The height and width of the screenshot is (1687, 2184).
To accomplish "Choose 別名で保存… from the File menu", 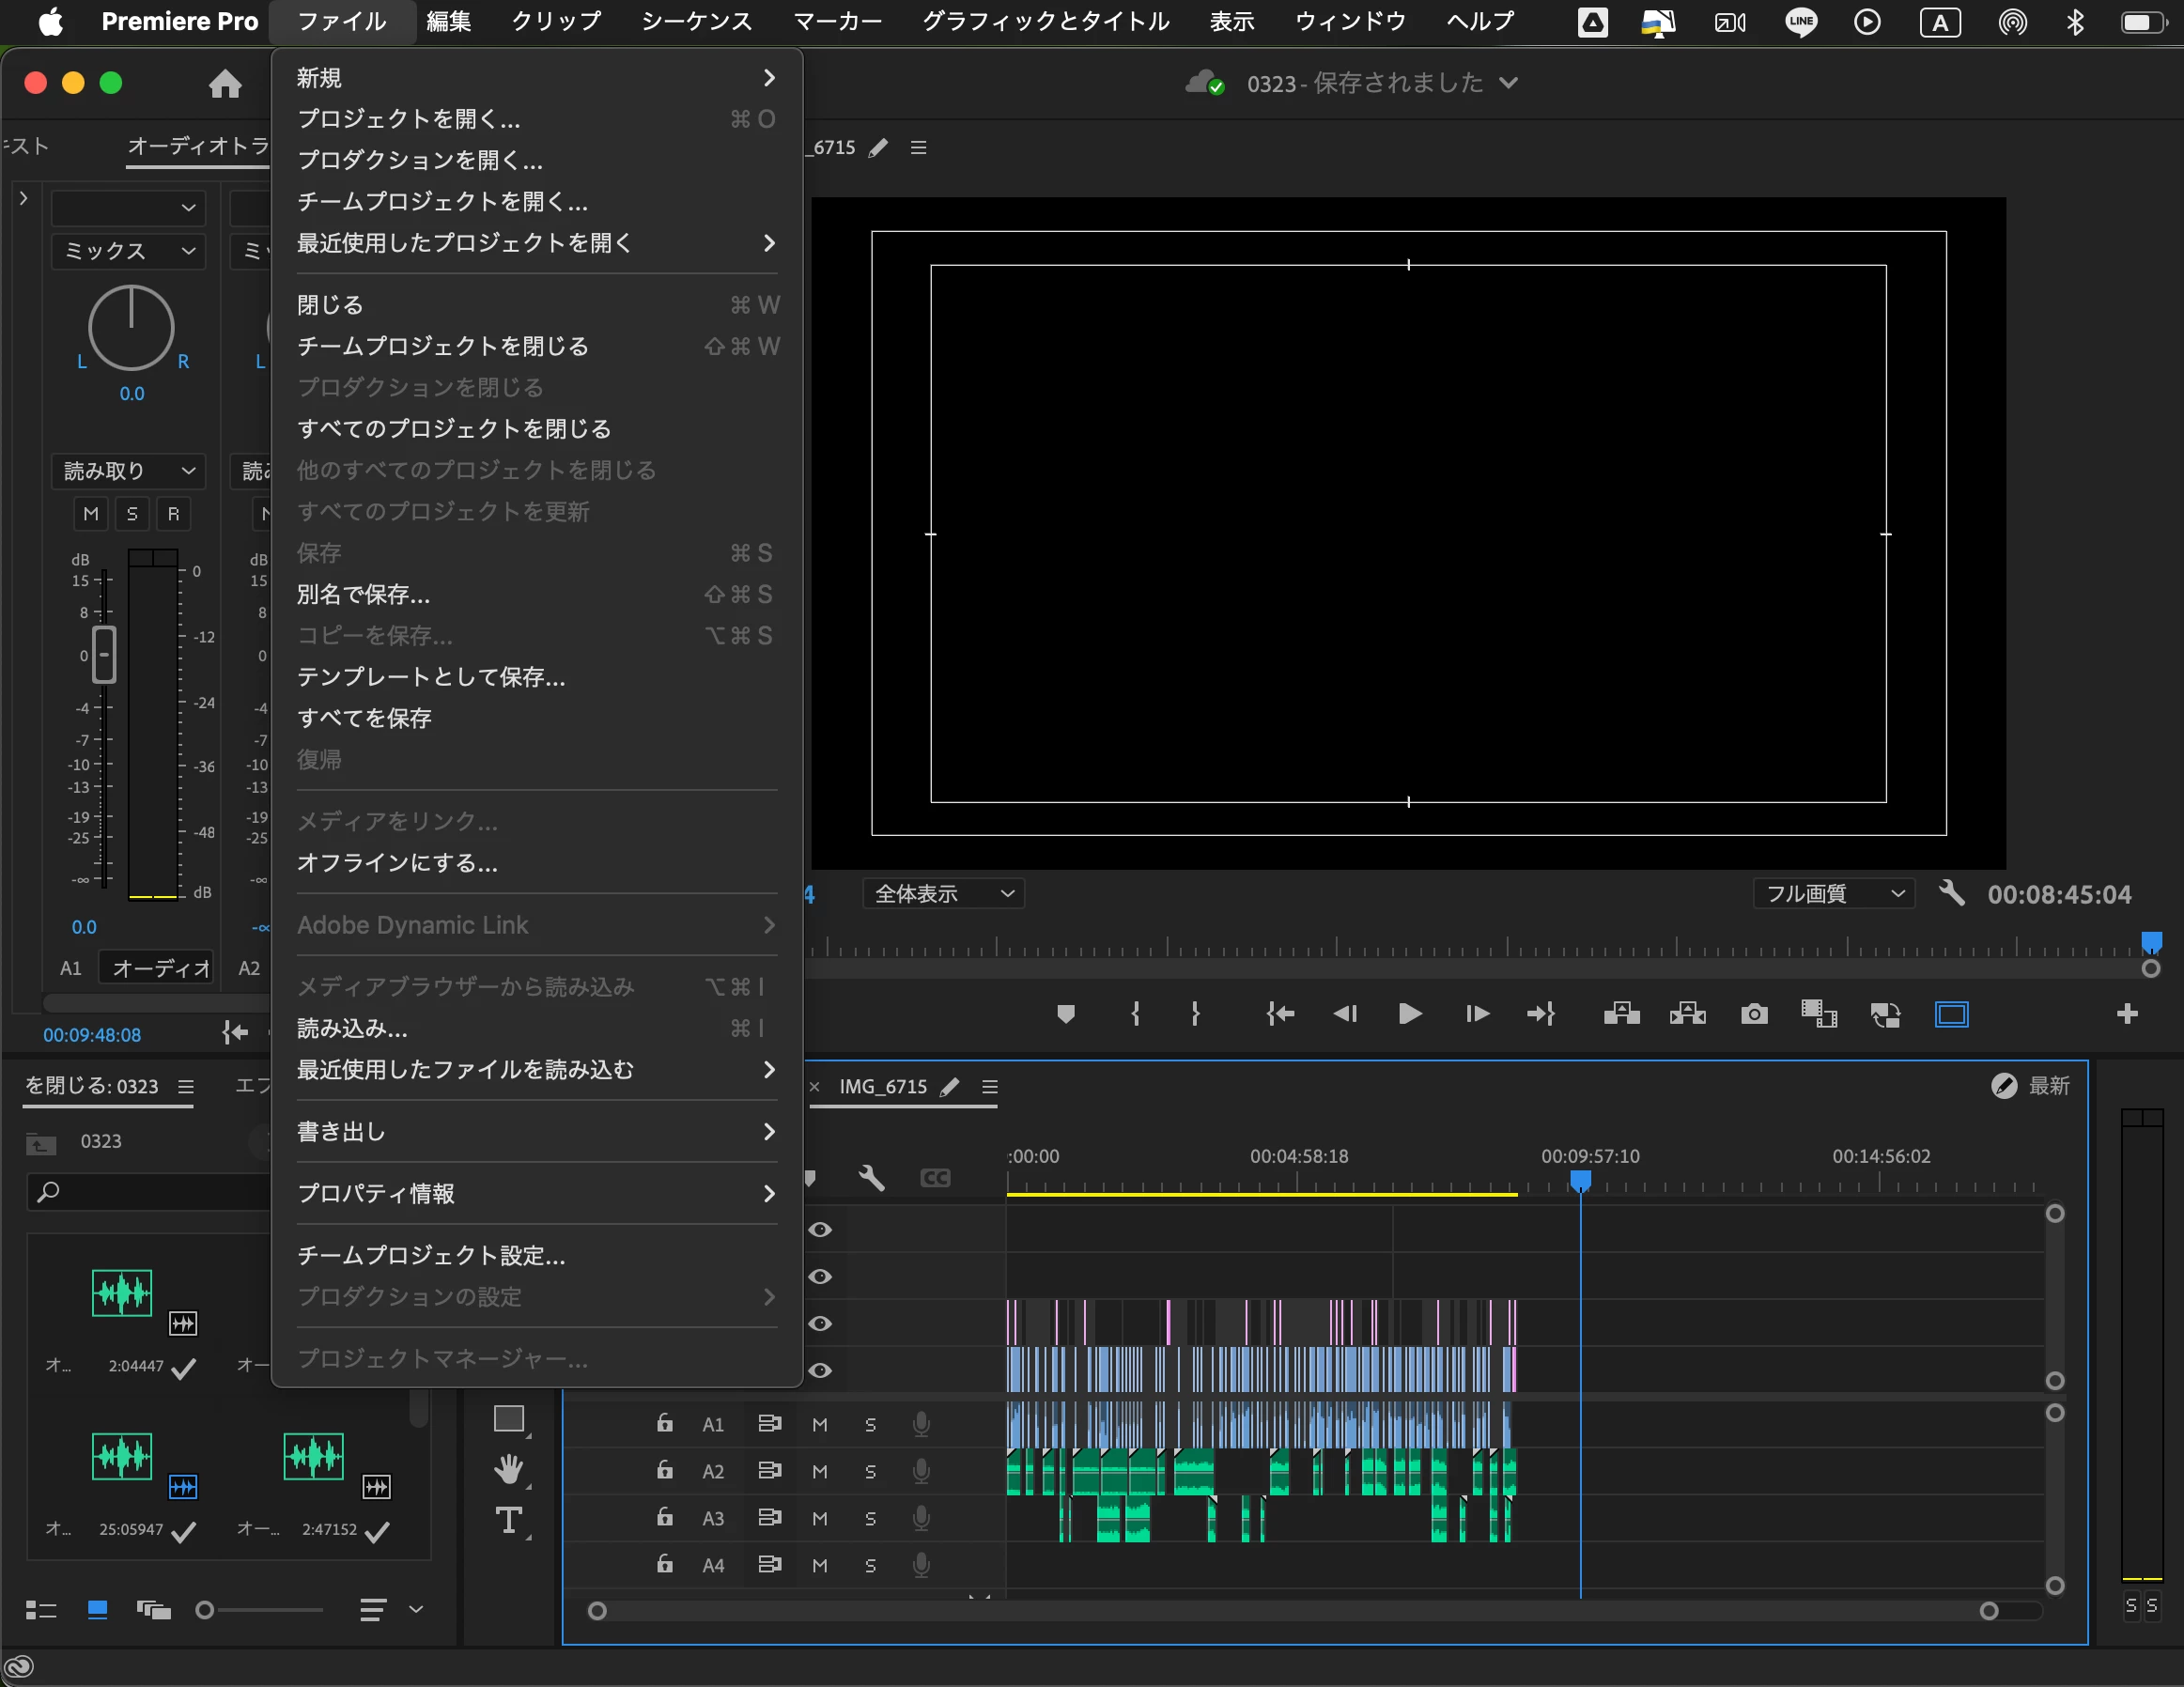I will pyautogui.click(x=364, y=594).
